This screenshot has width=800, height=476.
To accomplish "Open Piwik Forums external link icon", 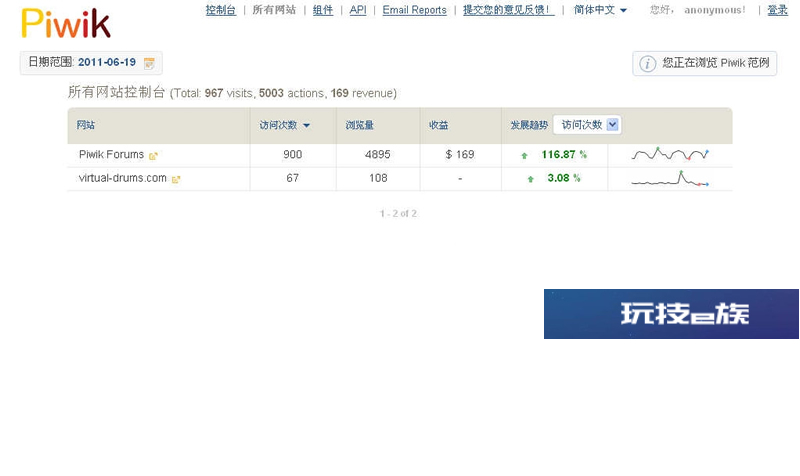I will (x=153, y=156).
